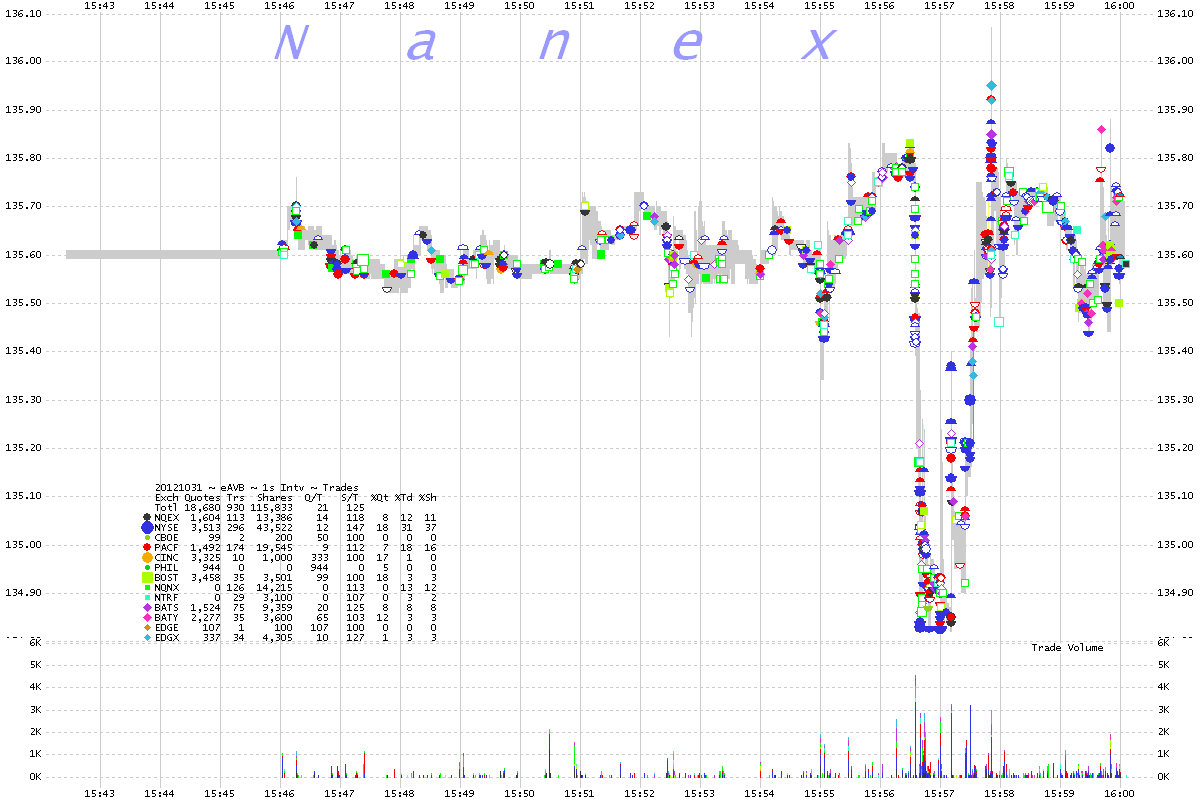Click '136.10' on the left price axis
1200x800 pixels.
click(x=24, y=14)
